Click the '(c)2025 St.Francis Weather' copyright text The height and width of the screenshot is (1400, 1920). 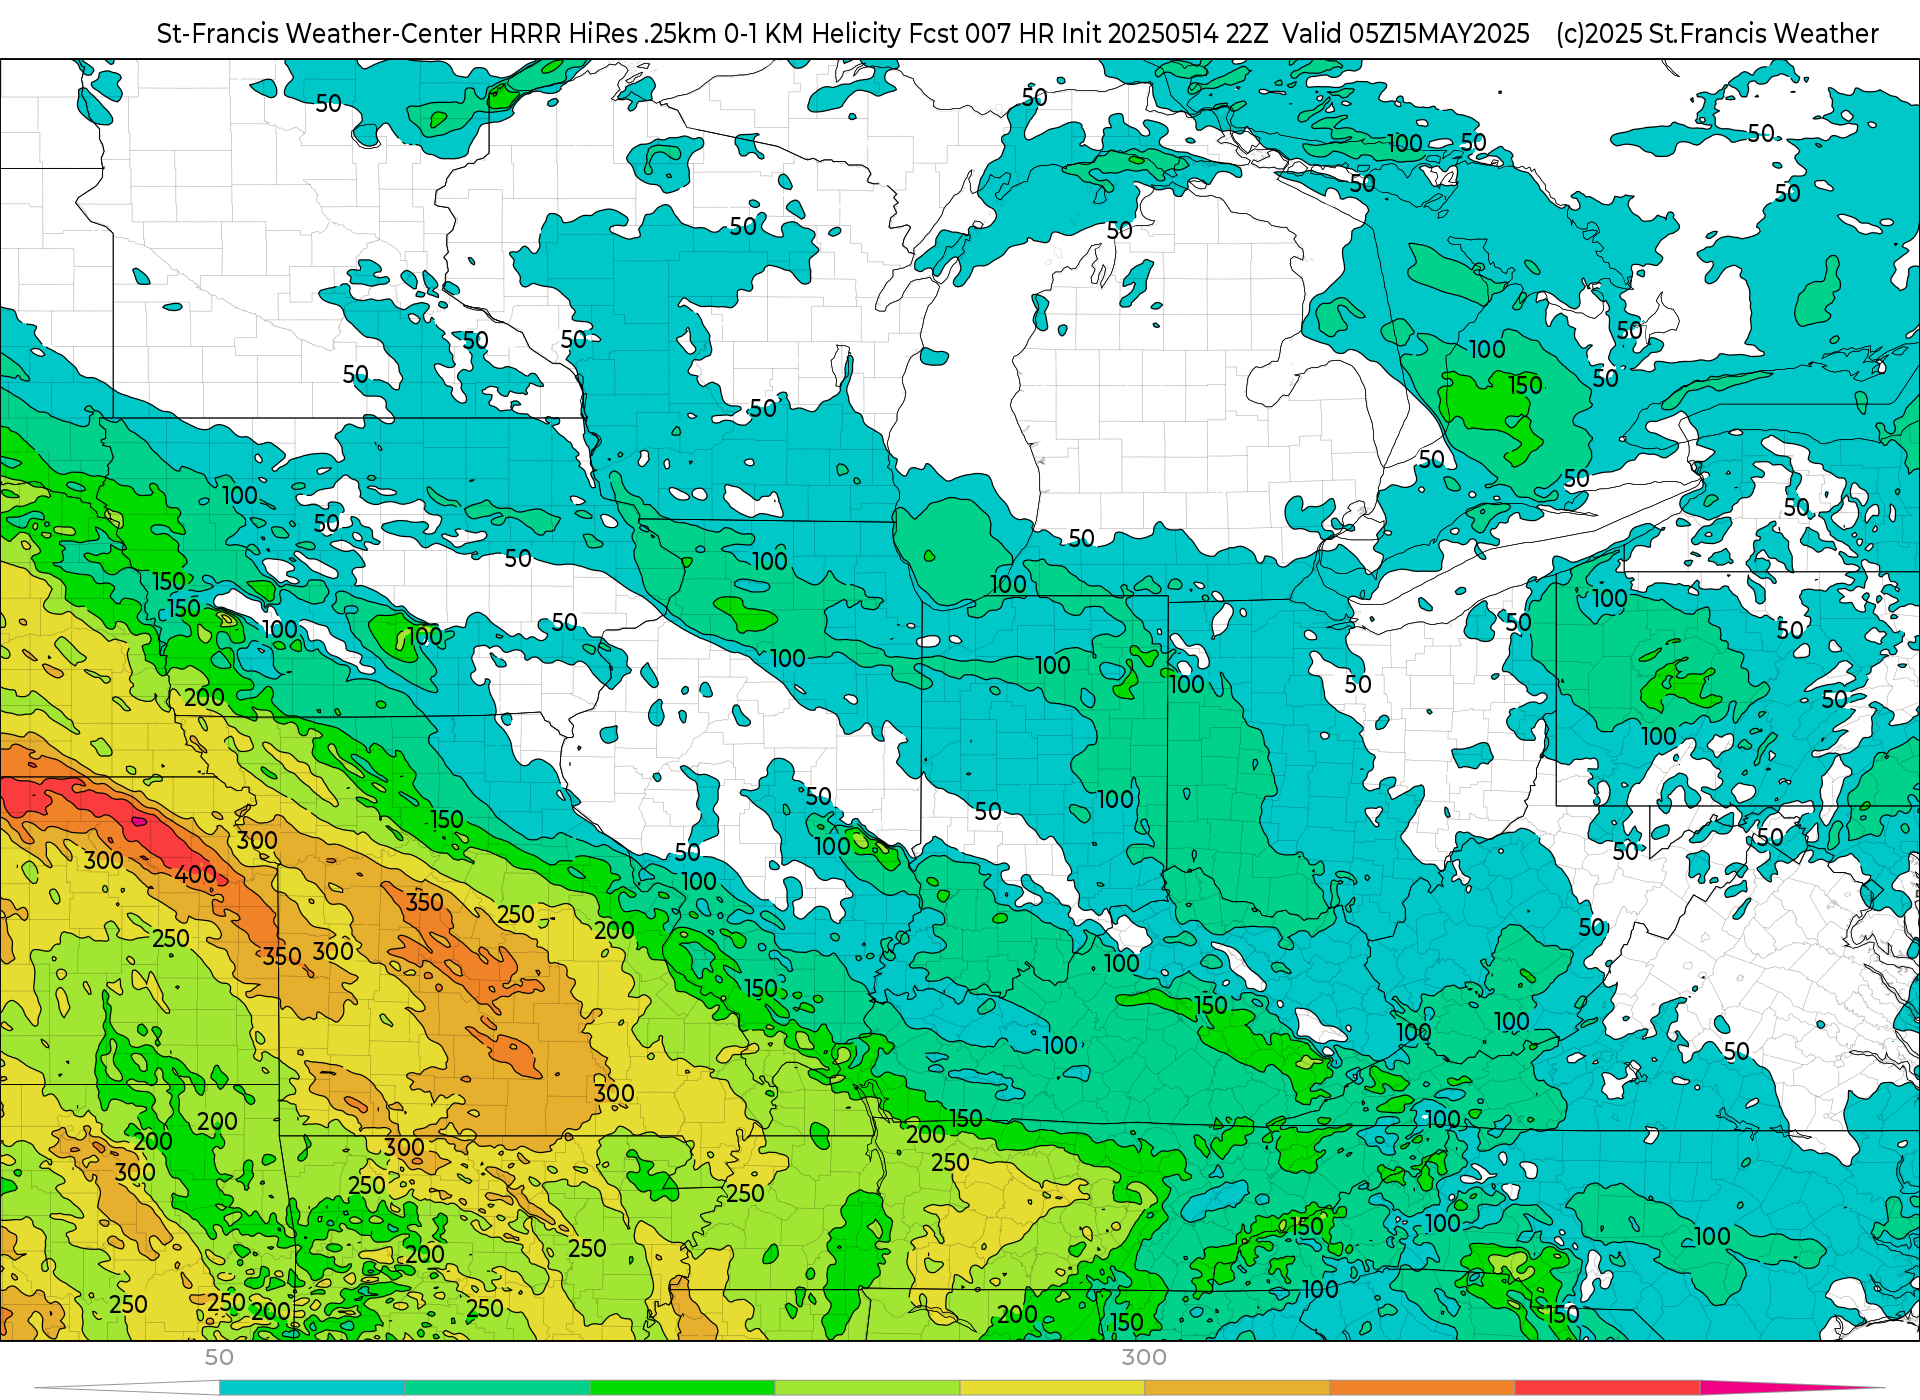pos(1717,34)
